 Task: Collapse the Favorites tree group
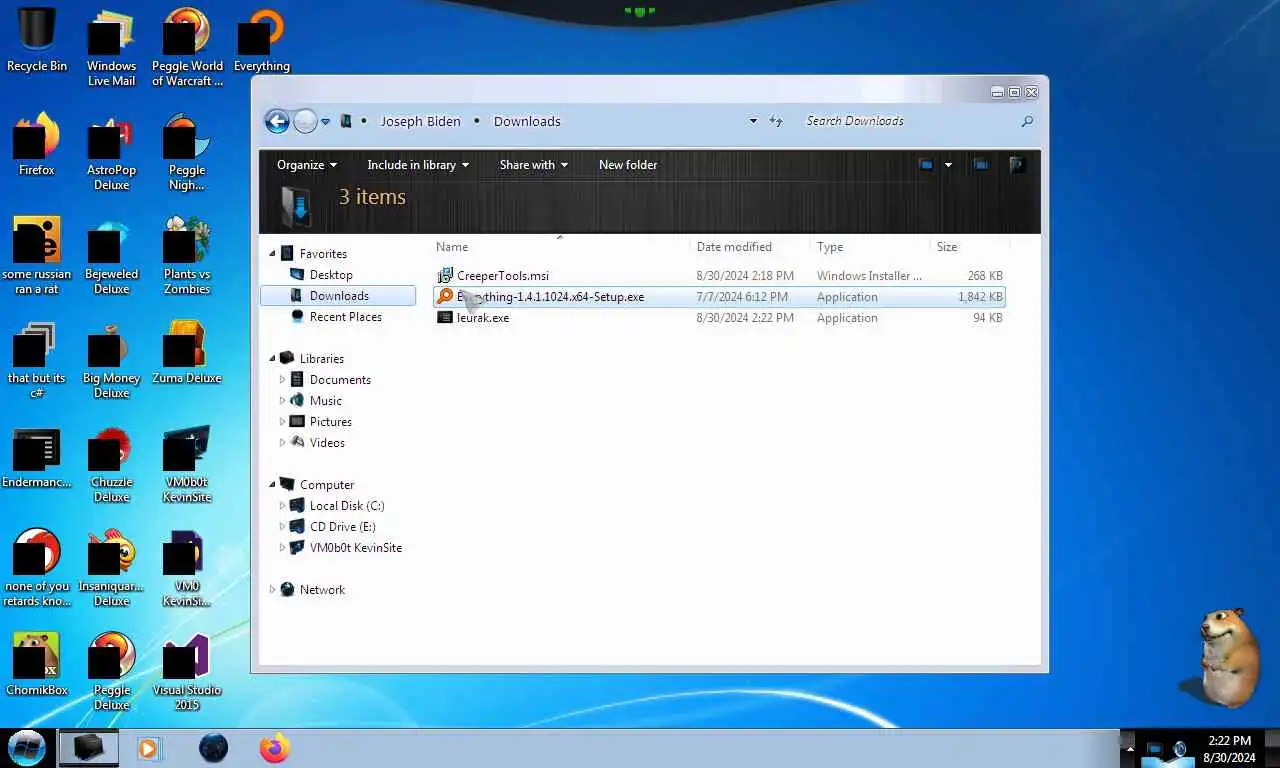(x=272, y=254)
